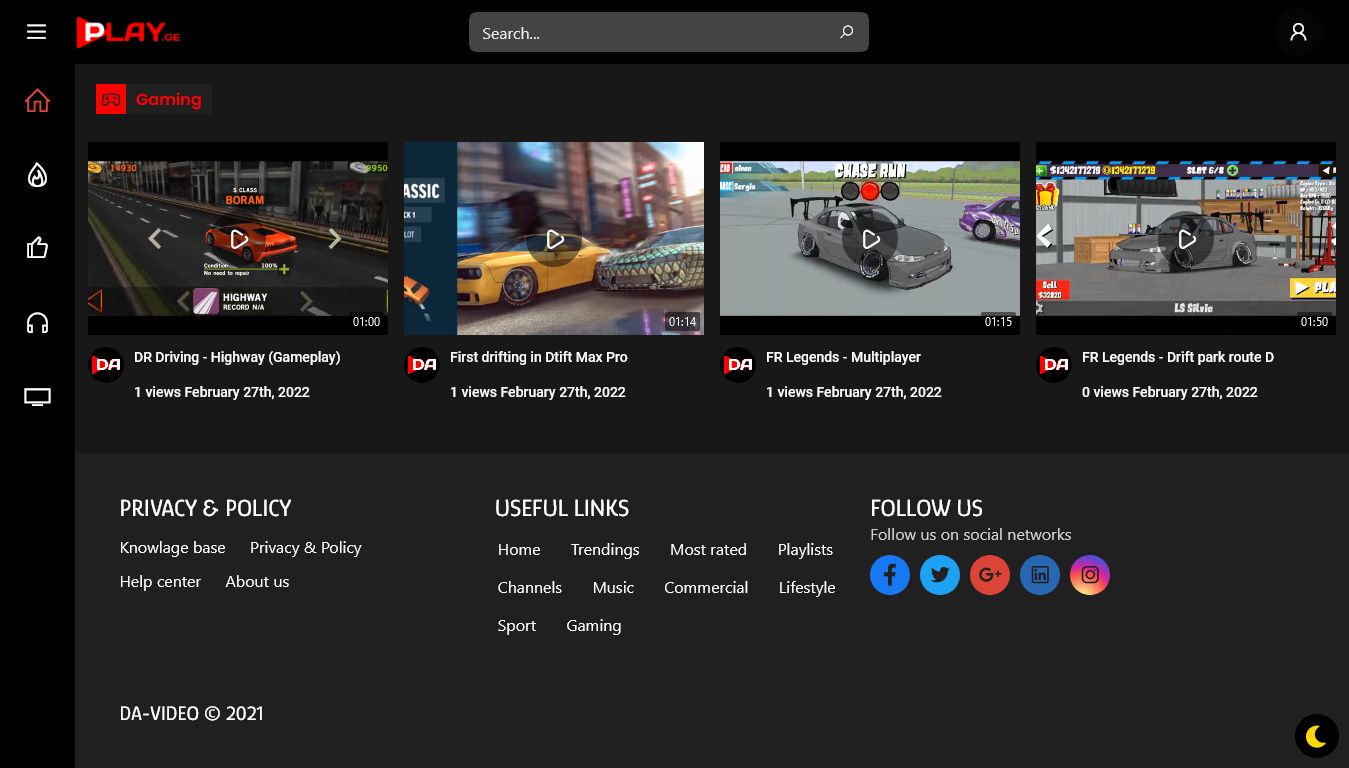Open FR Legends - Drift park route D title
1349x768 pixels.
coord(1178,357)
